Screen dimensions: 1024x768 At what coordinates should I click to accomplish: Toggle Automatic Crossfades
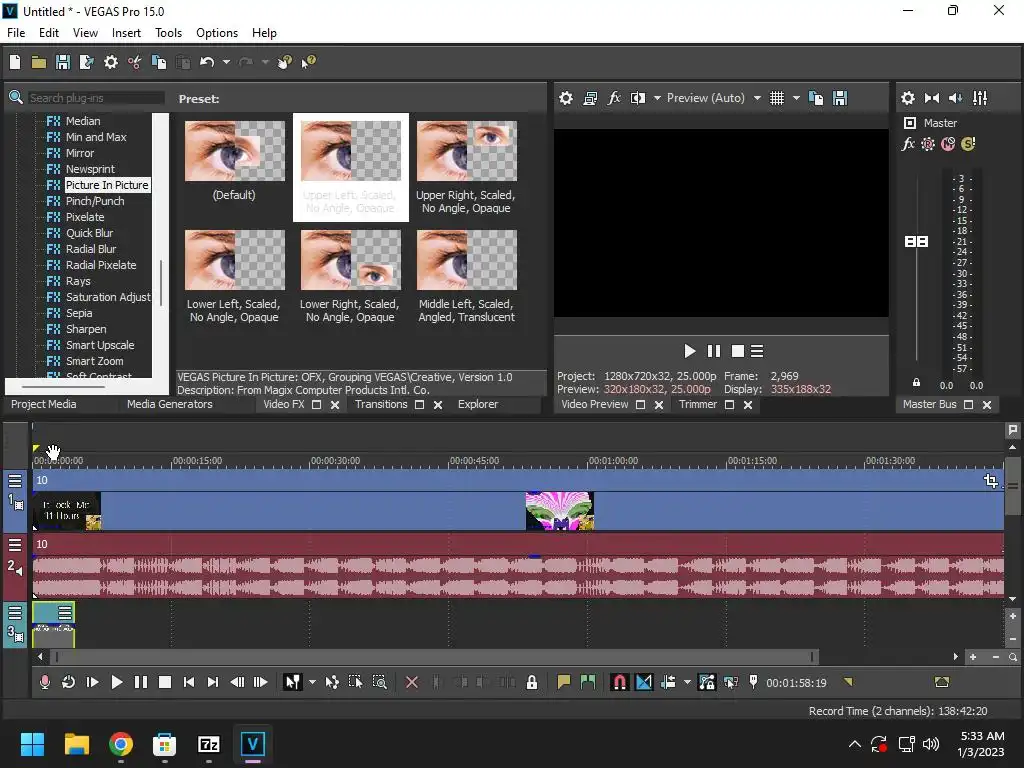tap(643, 682)
